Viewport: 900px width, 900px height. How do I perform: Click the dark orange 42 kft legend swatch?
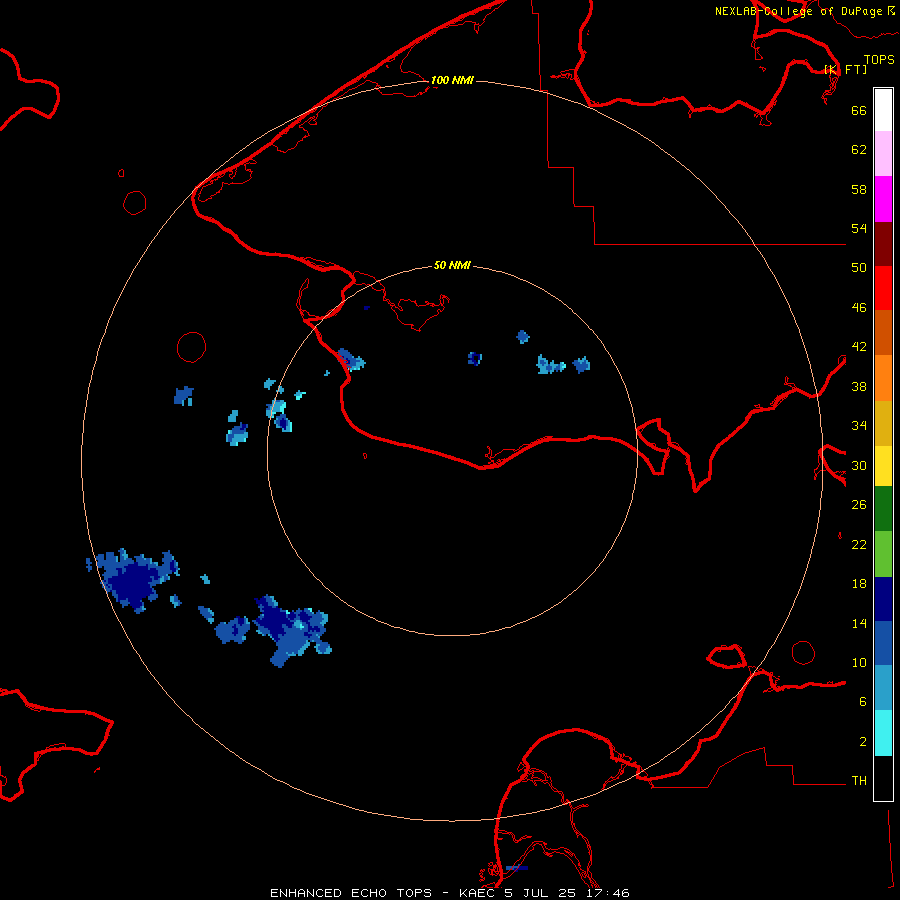click(883, 333)
